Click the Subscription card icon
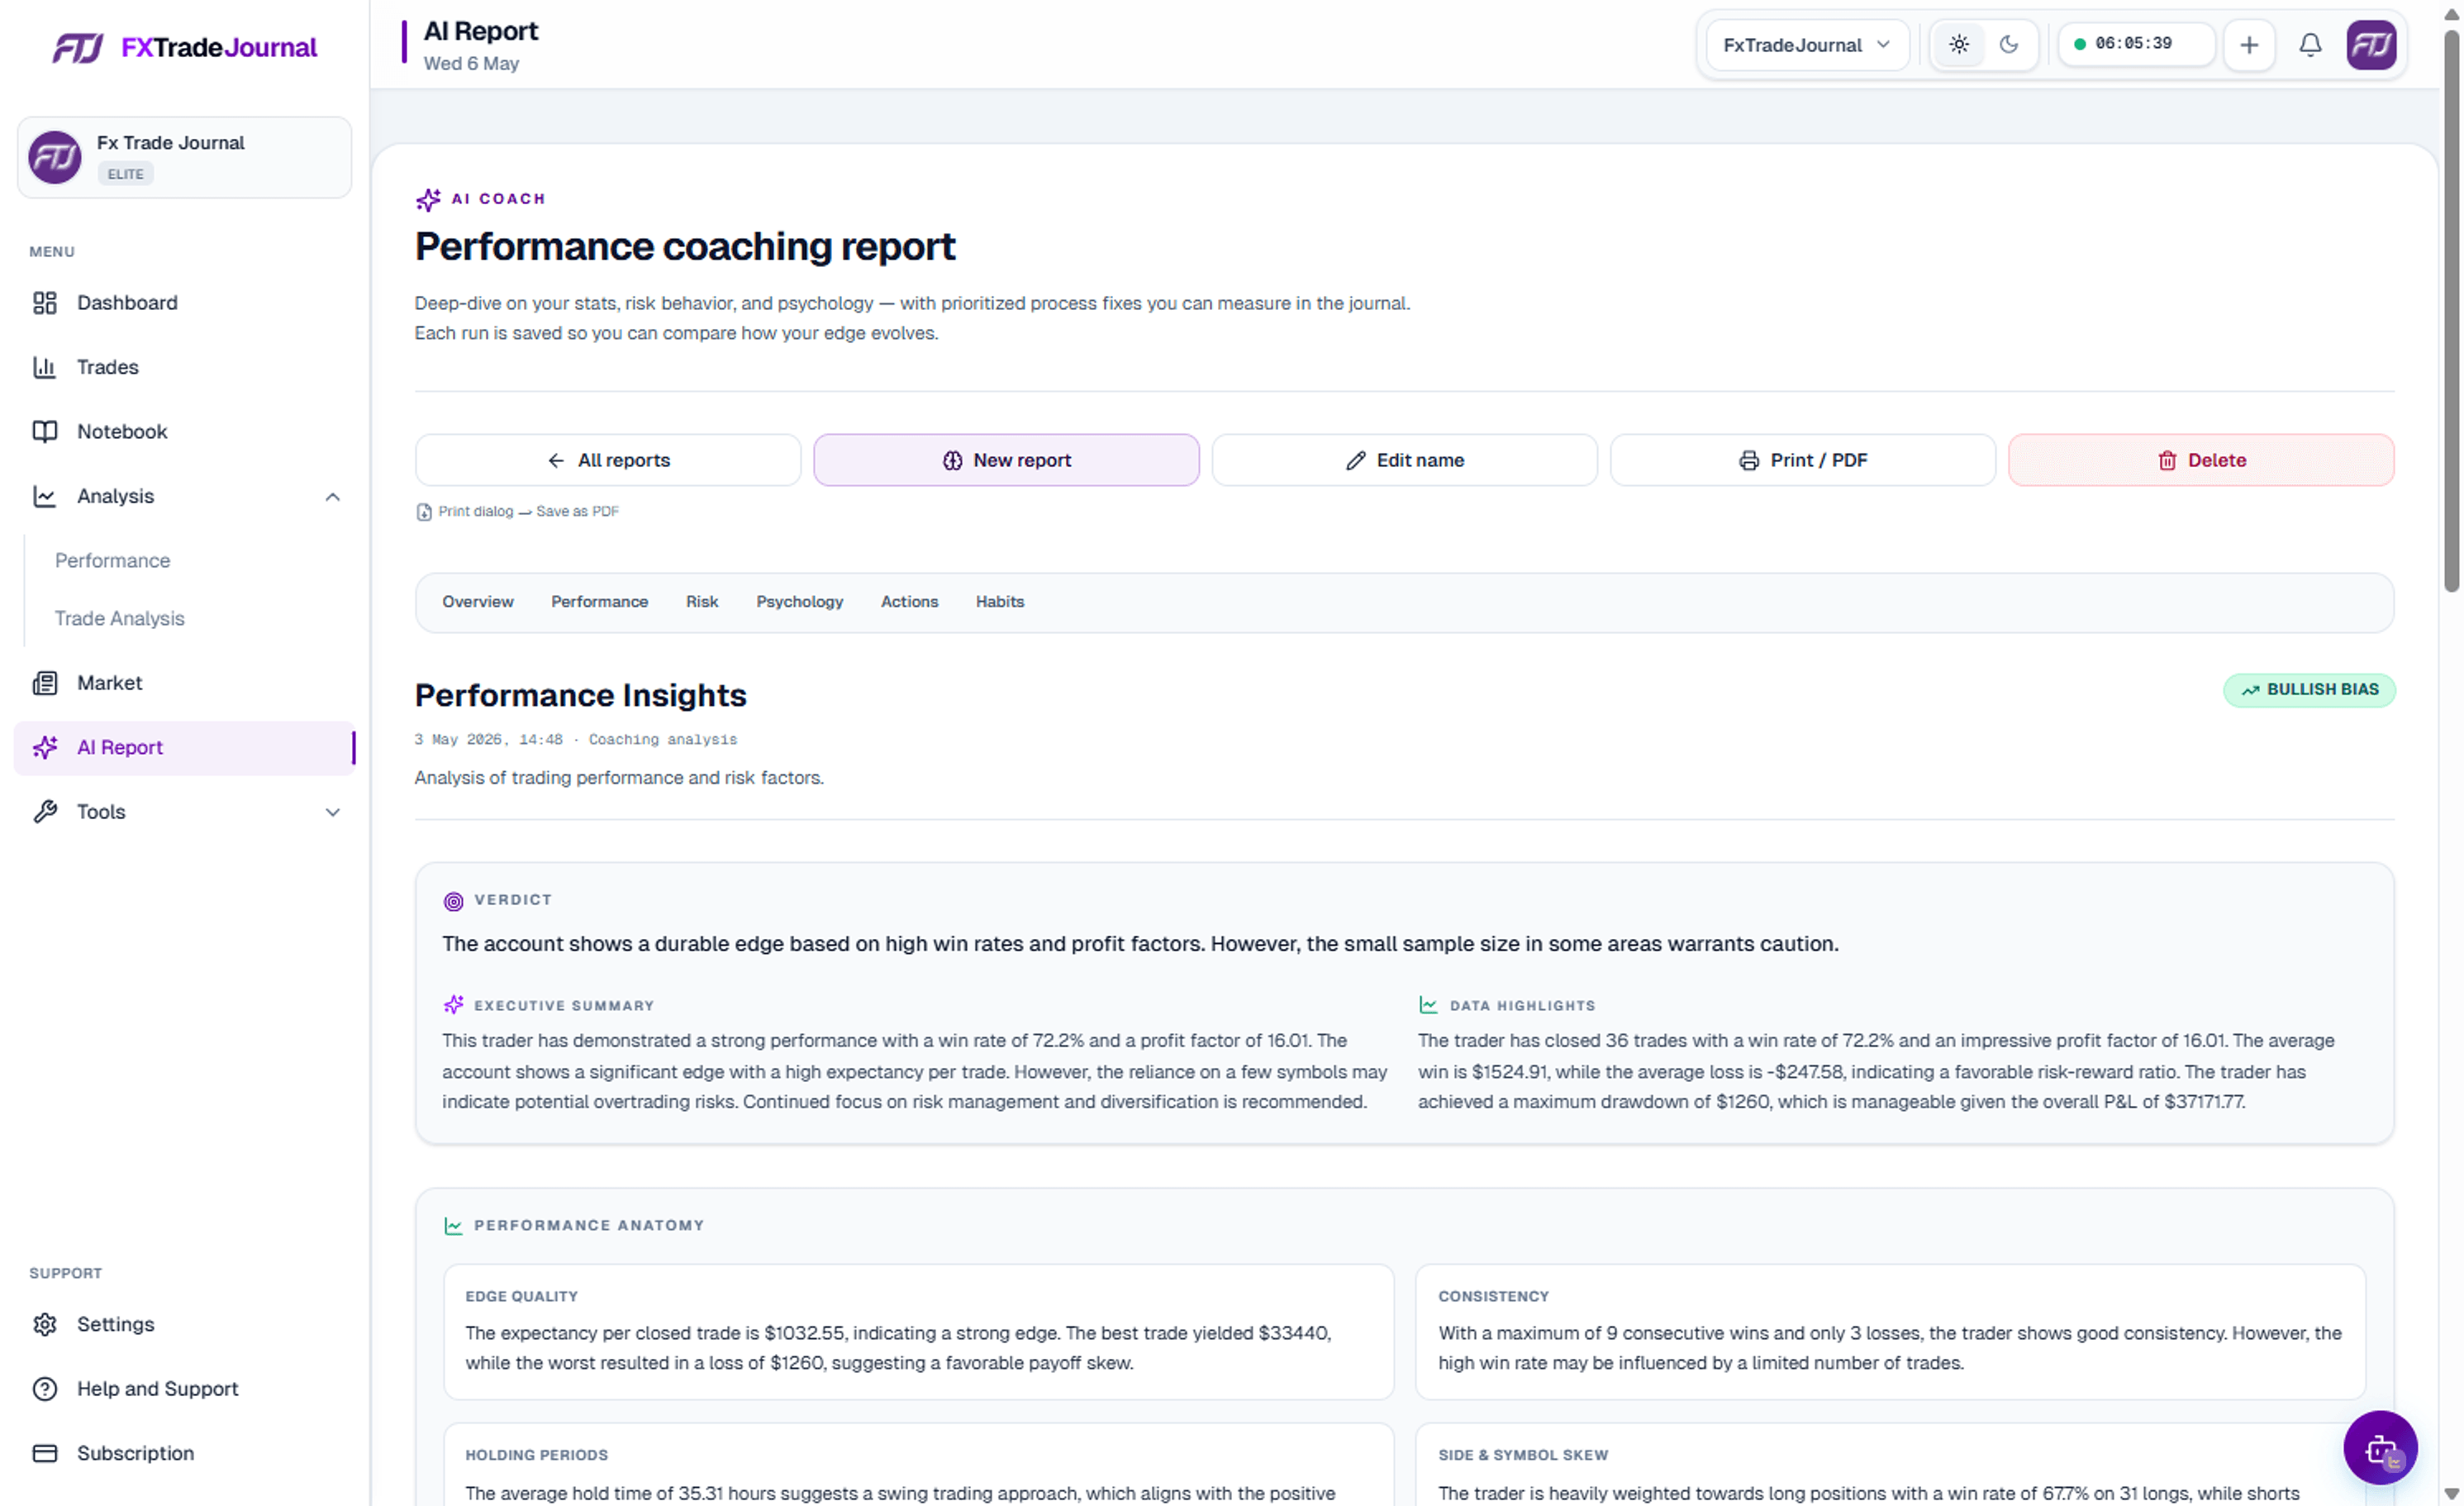 point(45,1453)
